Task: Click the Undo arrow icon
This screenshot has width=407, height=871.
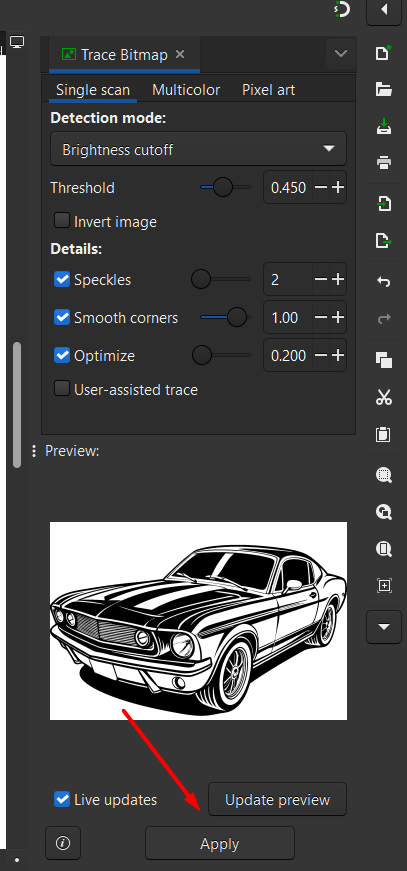Action: click(384, 282)
